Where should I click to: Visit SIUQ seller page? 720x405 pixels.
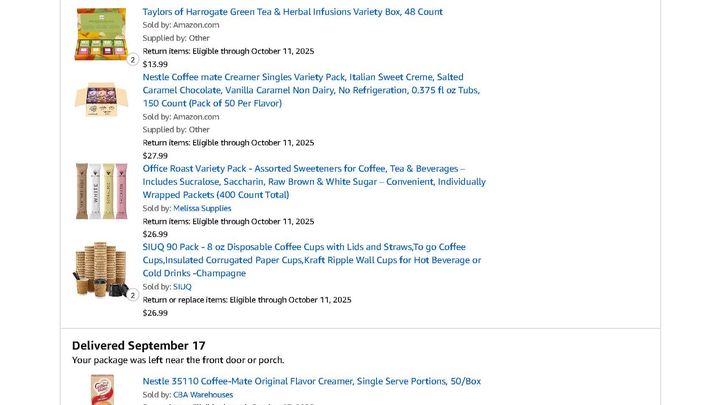tap(182, 287)
